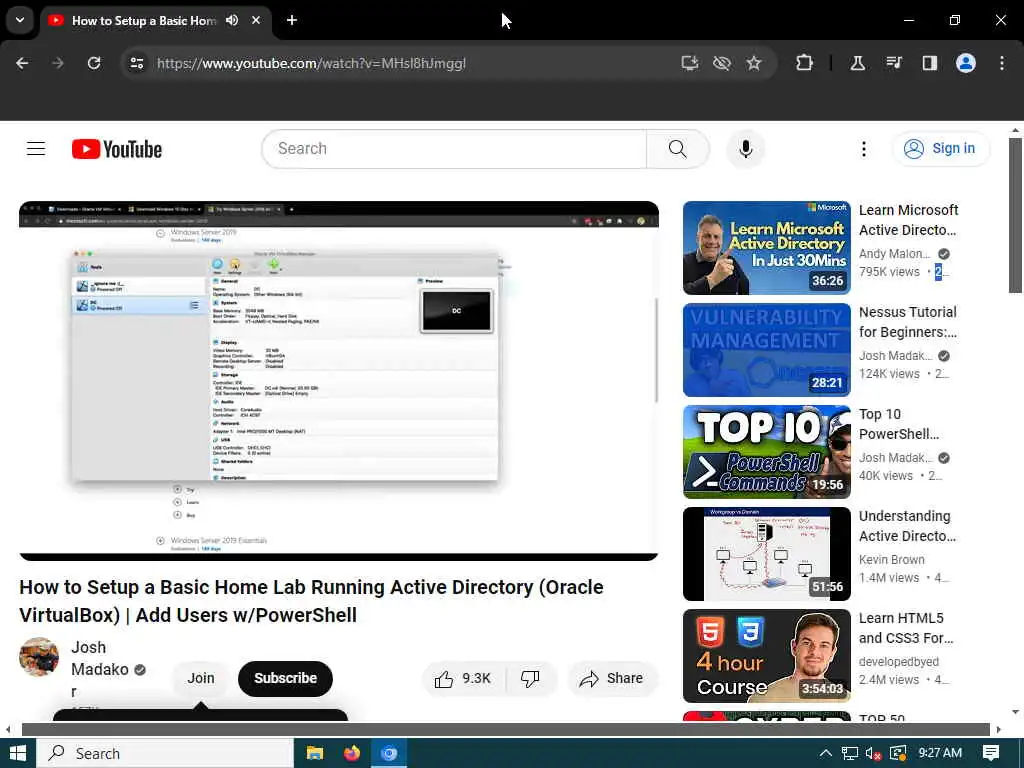The image size is (1024, 768).
Task: Open Windows Start menu
Action: (18, 753)
